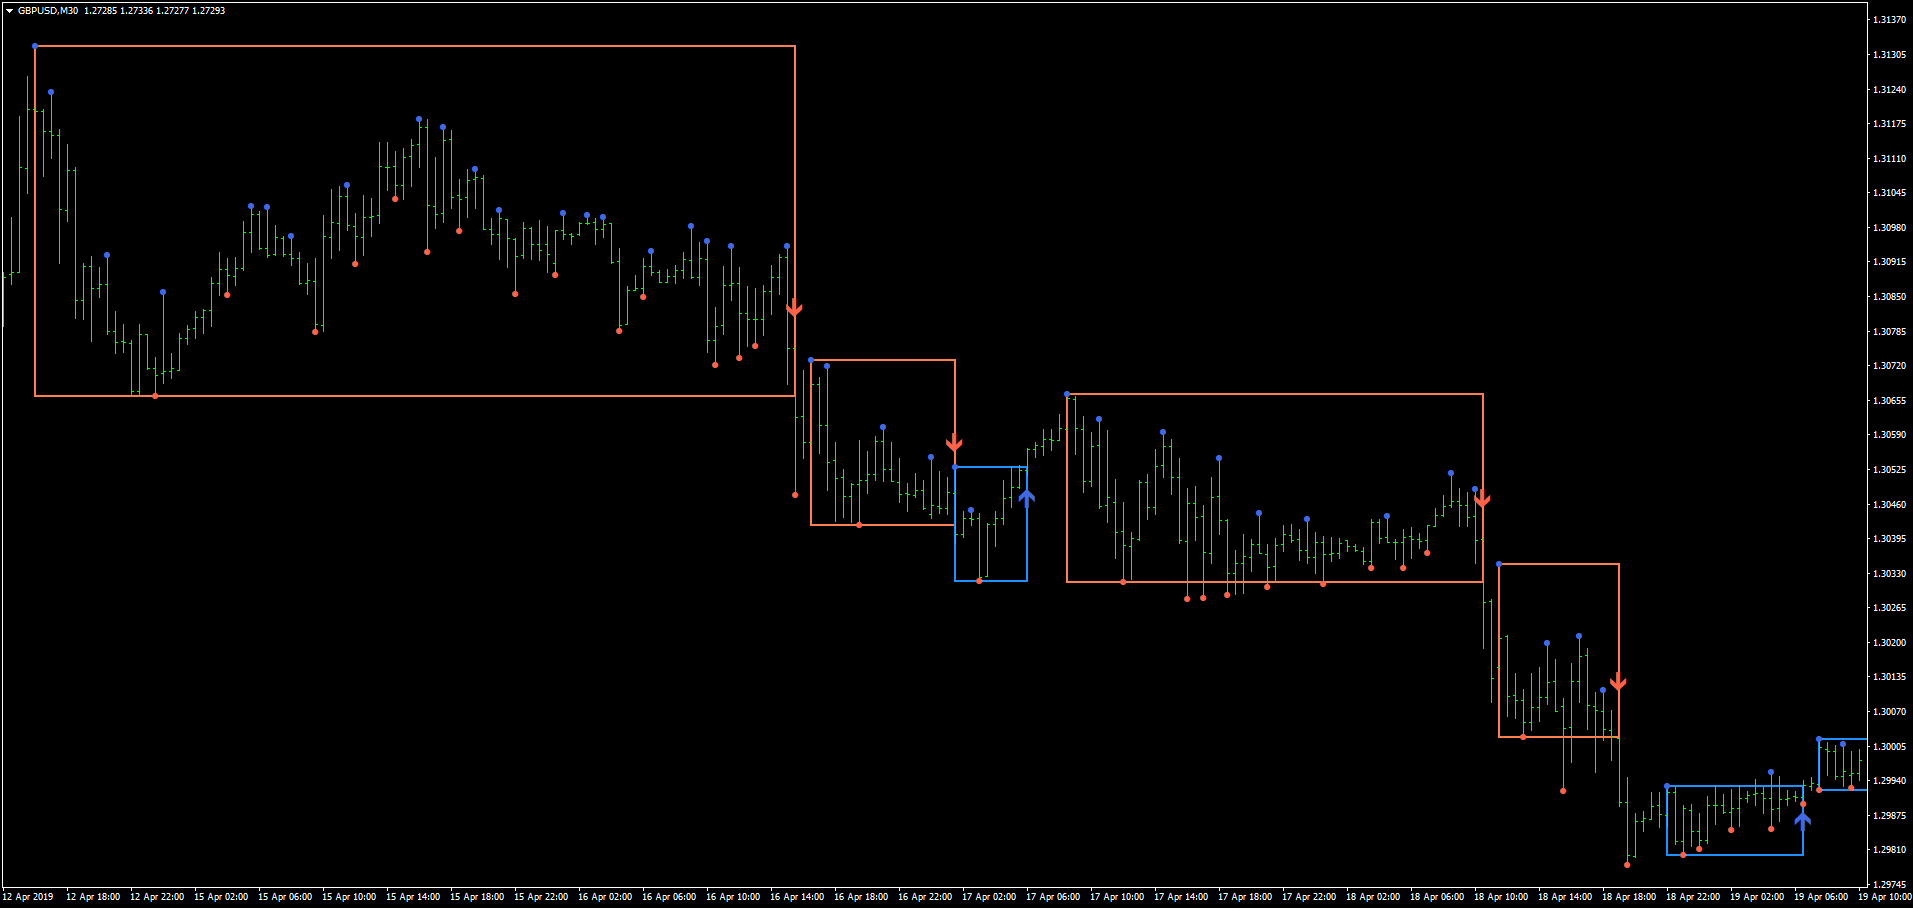Click the 1.30330 price axis label
1913x908 pixels.
[x=1889, y=574]
